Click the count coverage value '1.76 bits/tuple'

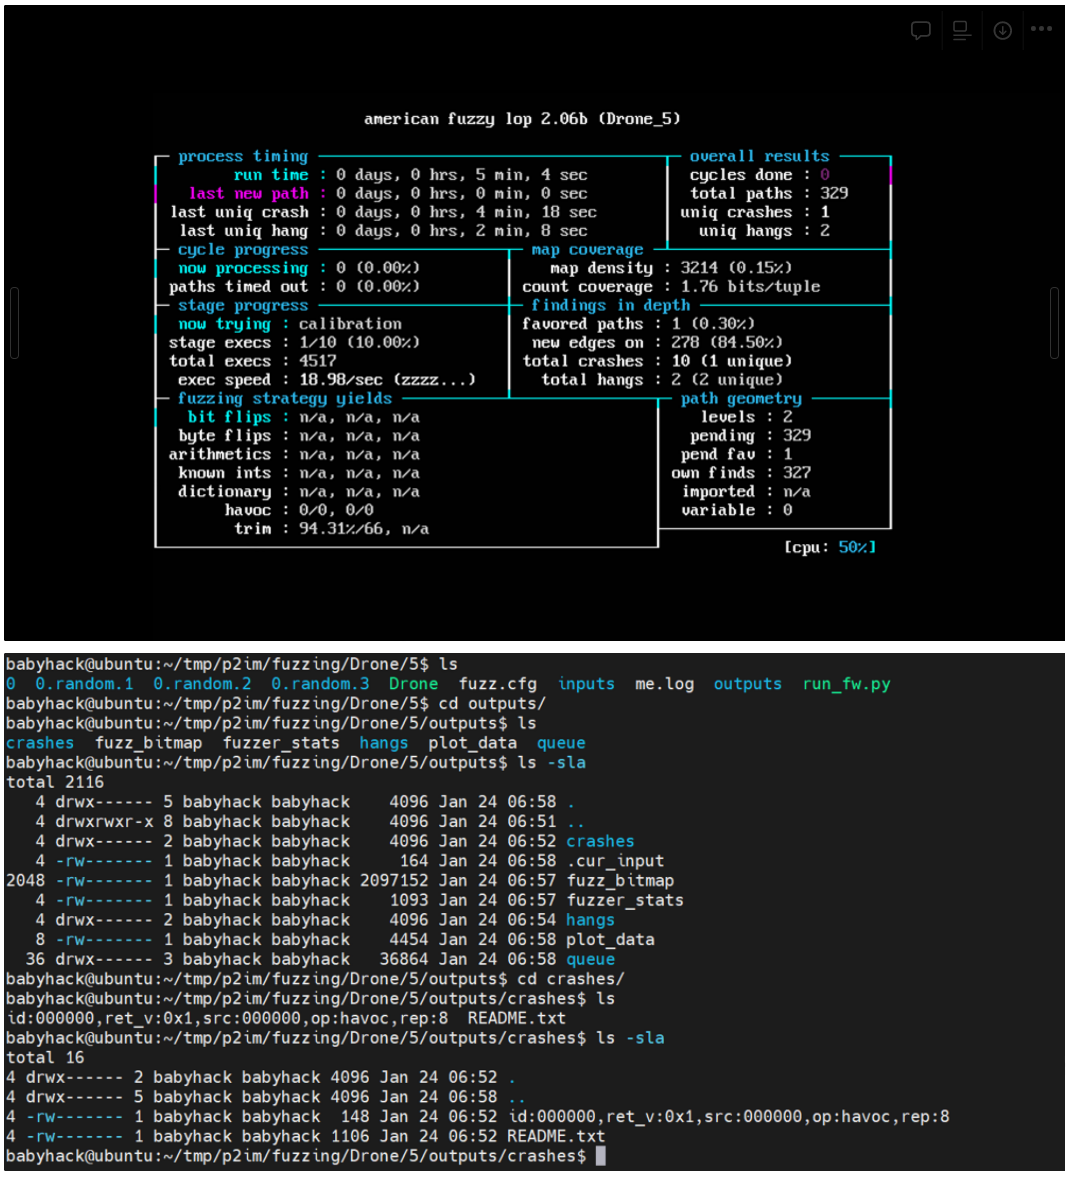[x=750, y=287]
